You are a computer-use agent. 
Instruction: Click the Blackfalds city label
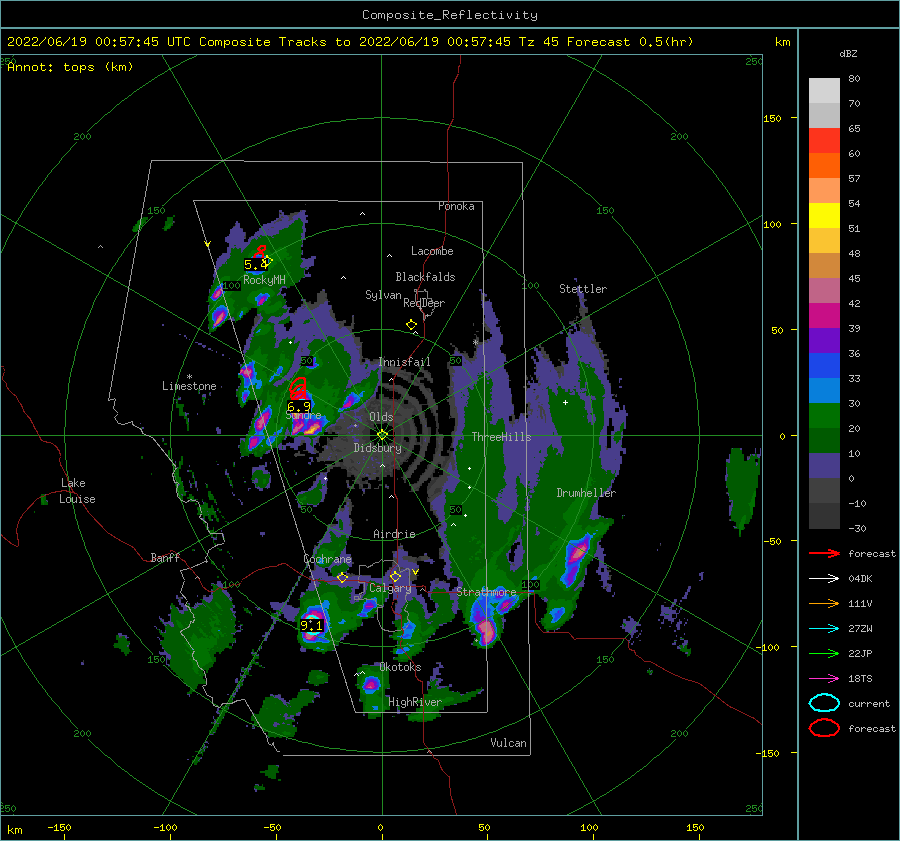click(x=425, y=277)
